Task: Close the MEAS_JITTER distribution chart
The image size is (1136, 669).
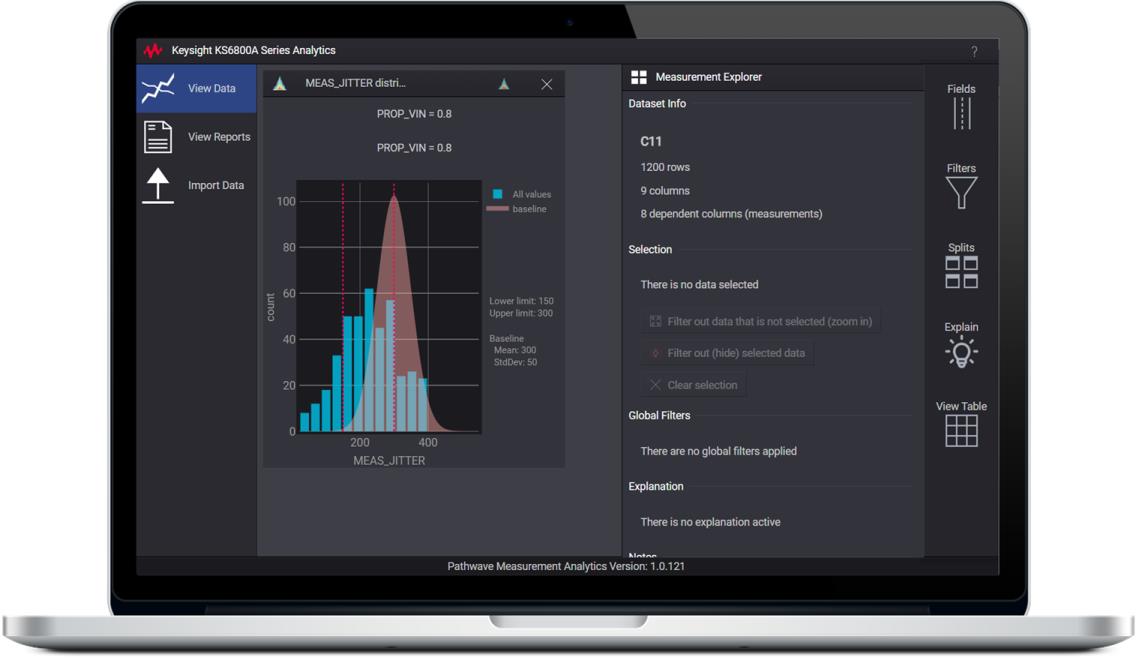Action: point(546,84)
